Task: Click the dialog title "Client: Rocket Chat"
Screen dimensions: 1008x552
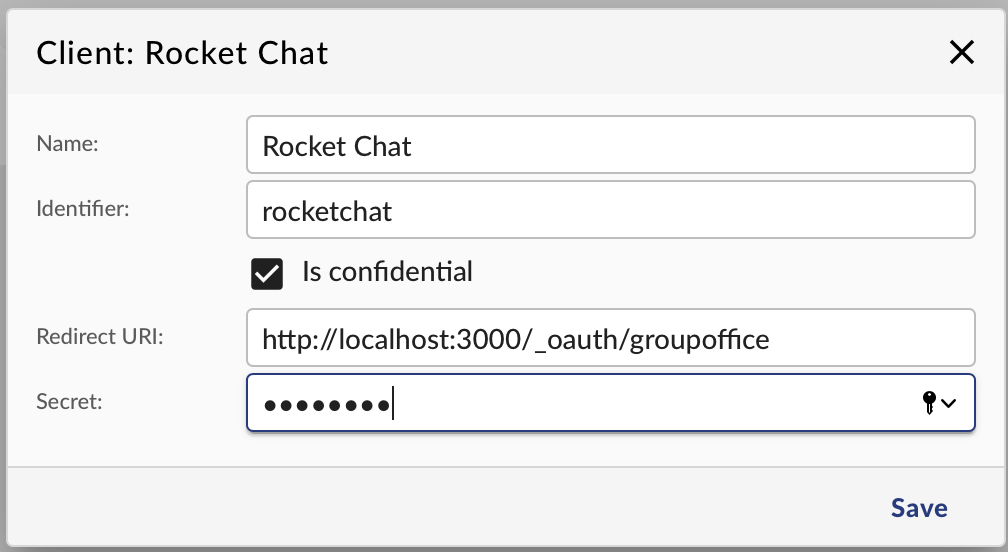Action: [x=183, y=53]
